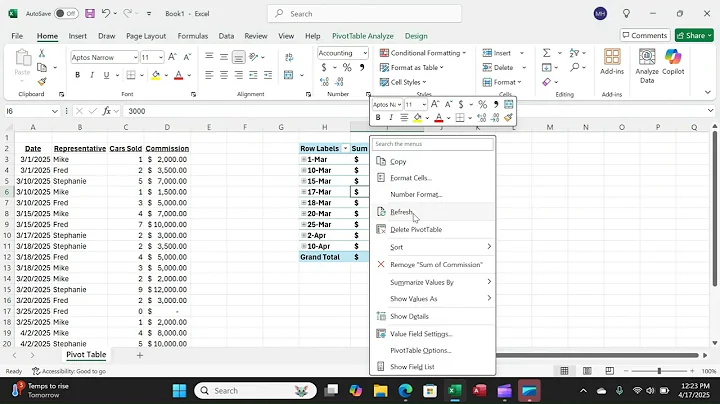Image resolution: width=720 pixels, height=404 pixels.
Task: Expand the 17-Mar pivot row
Action: [304, 192]
